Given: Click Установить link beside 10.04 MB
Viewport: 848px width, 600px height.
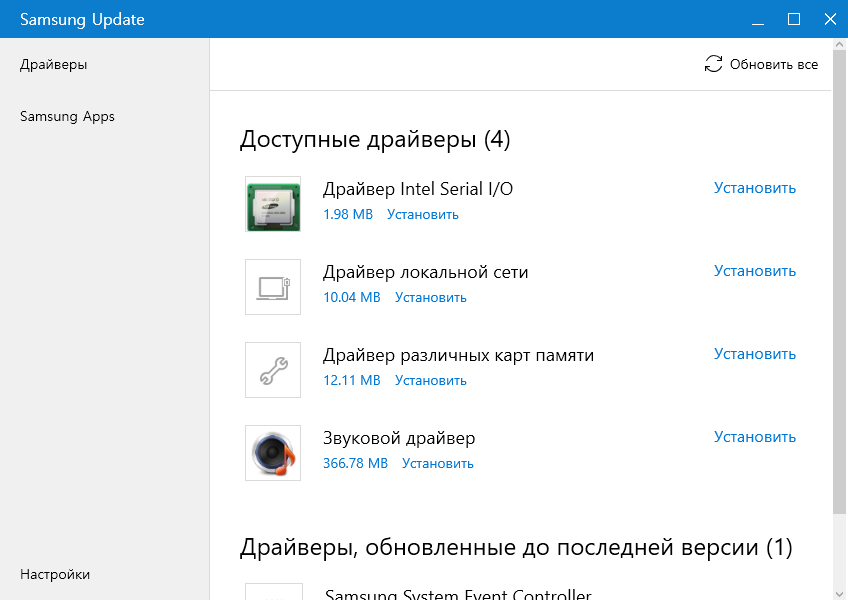Looking at the screenshot, I should pyautogui.click(x=430, y=297).
